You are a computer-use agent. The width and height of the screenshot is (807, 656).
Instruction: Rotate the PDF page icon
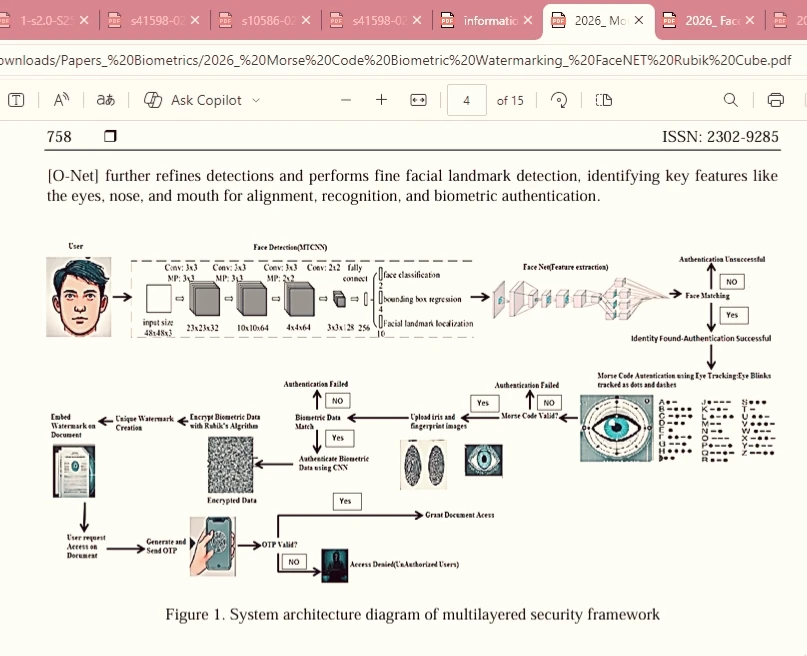(x=559, y=100)
